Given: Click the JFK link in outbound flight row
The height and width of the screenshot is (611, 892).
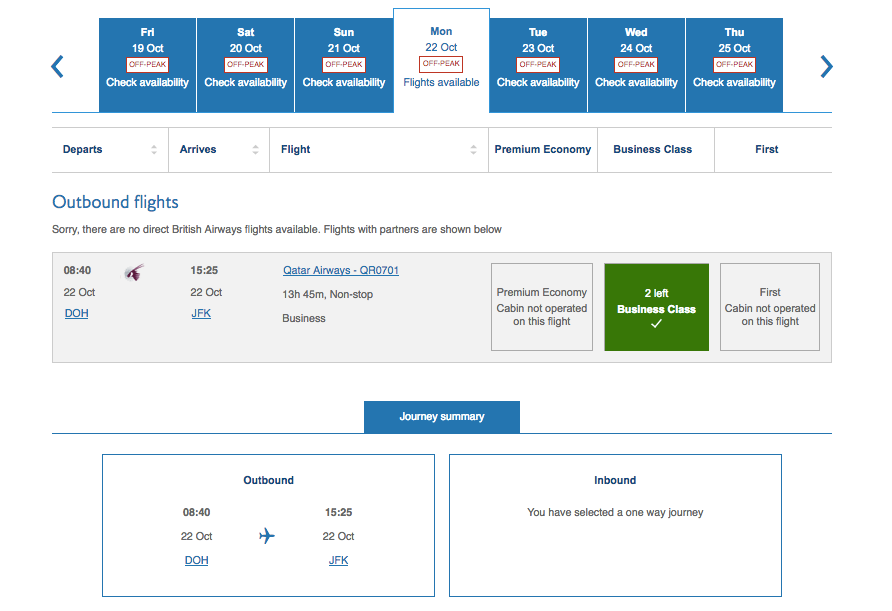Looking at the screenshot, I should coord(201,314).
